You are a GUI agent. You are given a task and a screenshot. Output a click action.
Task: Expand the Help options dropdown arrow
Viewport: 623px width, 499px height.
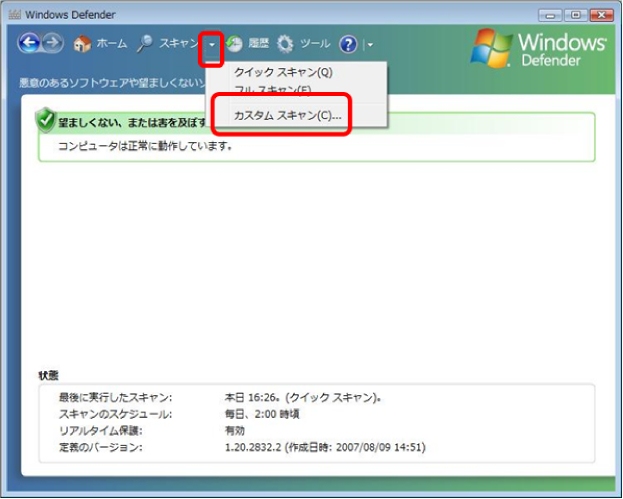point(369,46)
